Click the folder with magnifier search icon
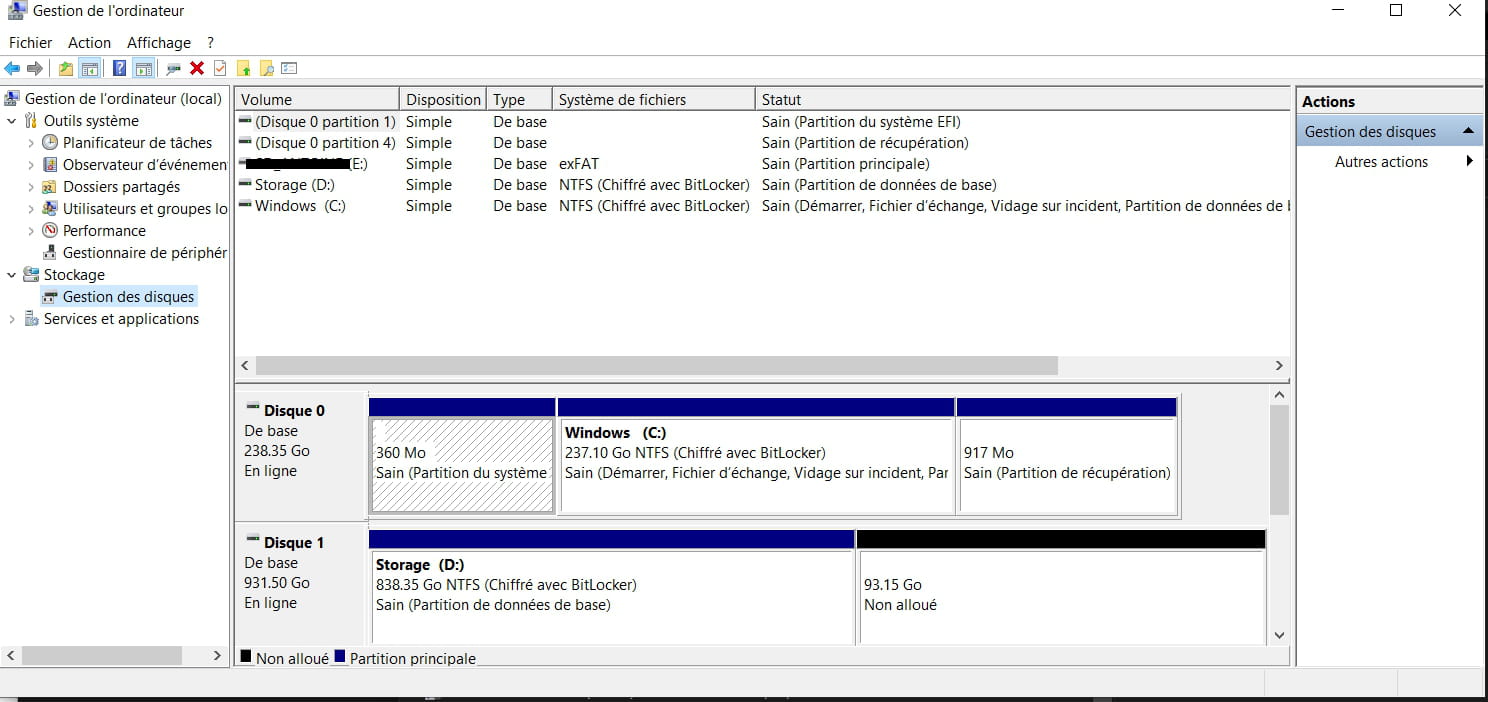This screenshot has height=702, width=1488. (266, 69)
